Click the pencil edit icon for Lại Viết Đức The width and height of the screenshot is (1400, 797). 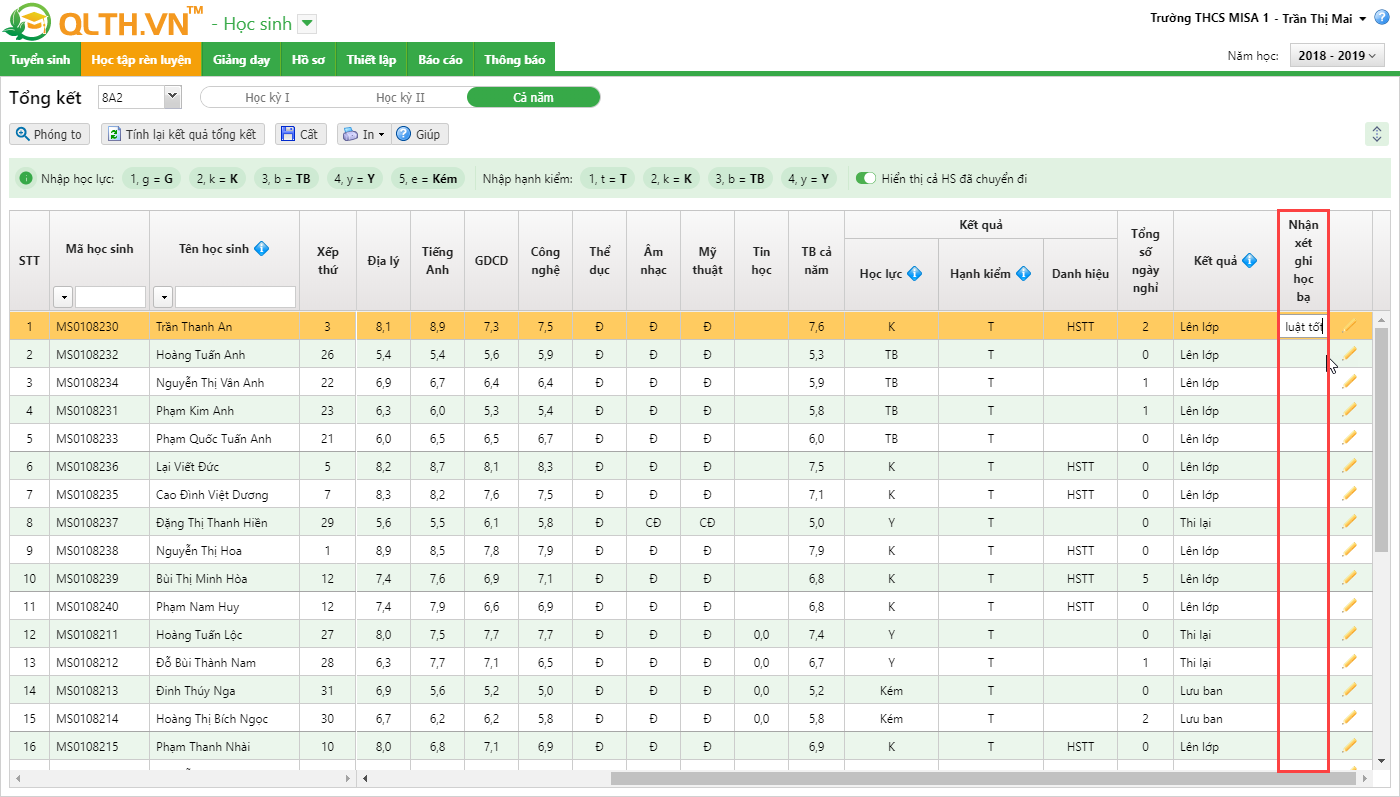coord(1349,466)
